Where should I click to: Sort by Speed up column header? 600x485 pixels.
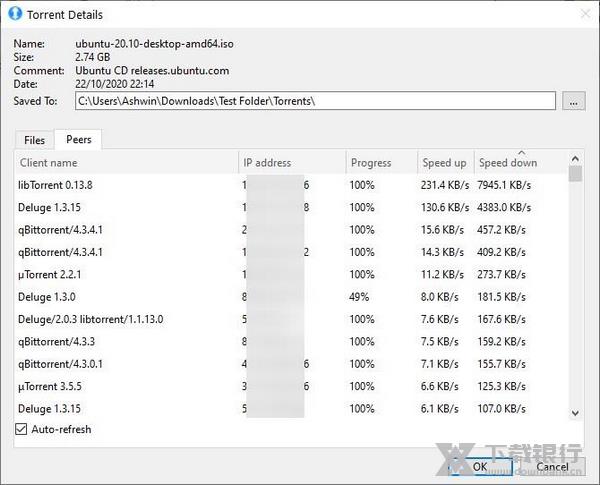click(x=444, y=163)
